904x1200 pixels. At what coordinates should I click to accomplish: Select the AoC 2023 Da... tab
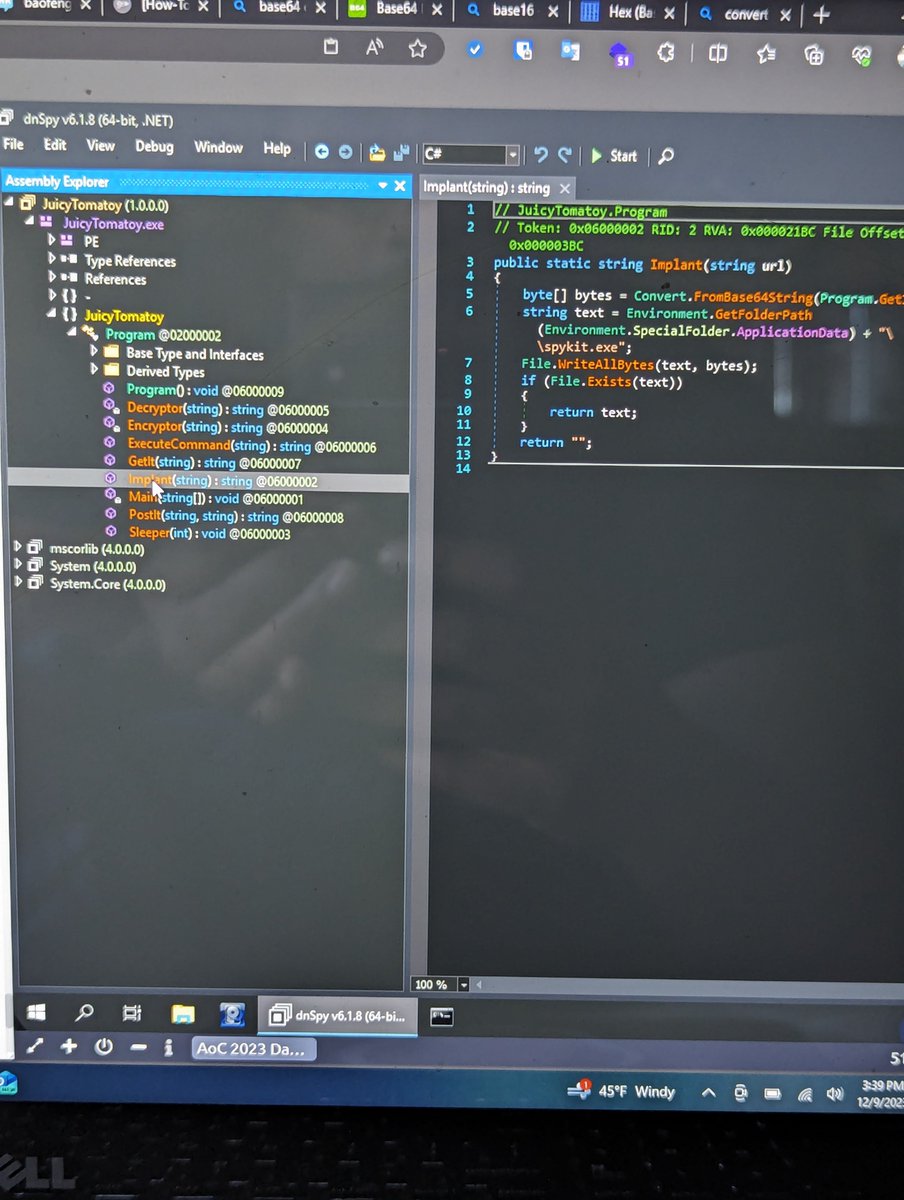coord(253,1049)
